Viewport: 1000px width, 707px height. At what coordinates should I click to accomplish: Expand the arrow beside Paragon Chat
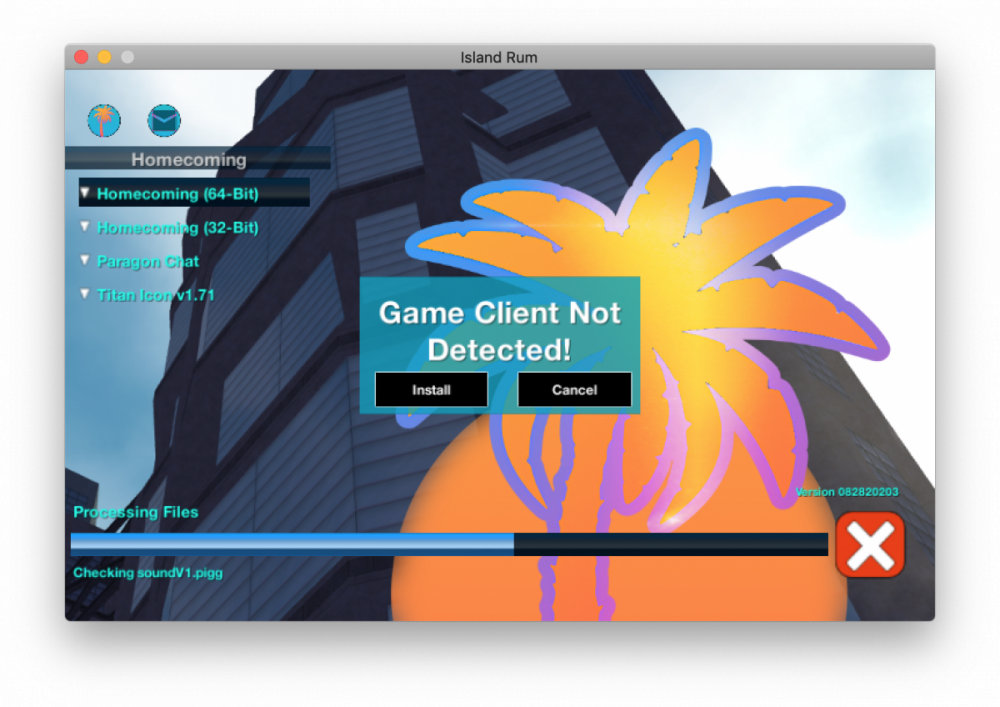(85, 260)
